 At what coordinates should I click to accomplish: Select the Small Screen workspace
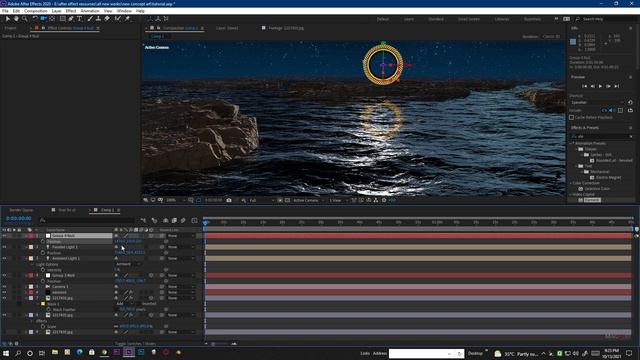(x=469, y=19)
